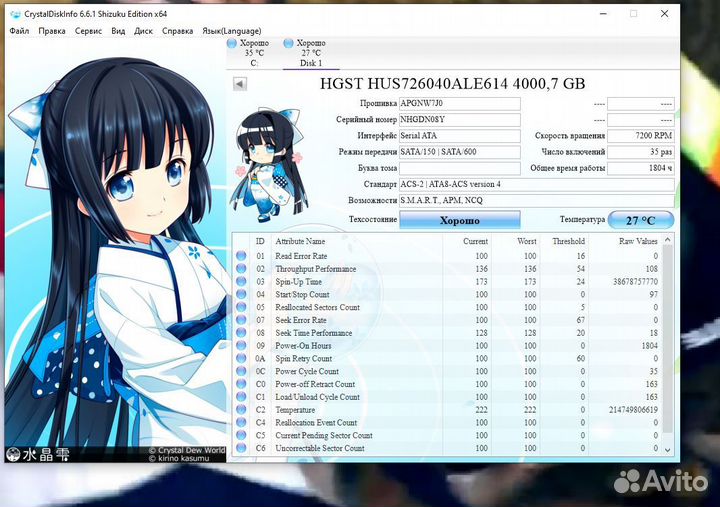Open the Вид menu
The width and height of the screenshot is (720, 507).
click(118, 31)
